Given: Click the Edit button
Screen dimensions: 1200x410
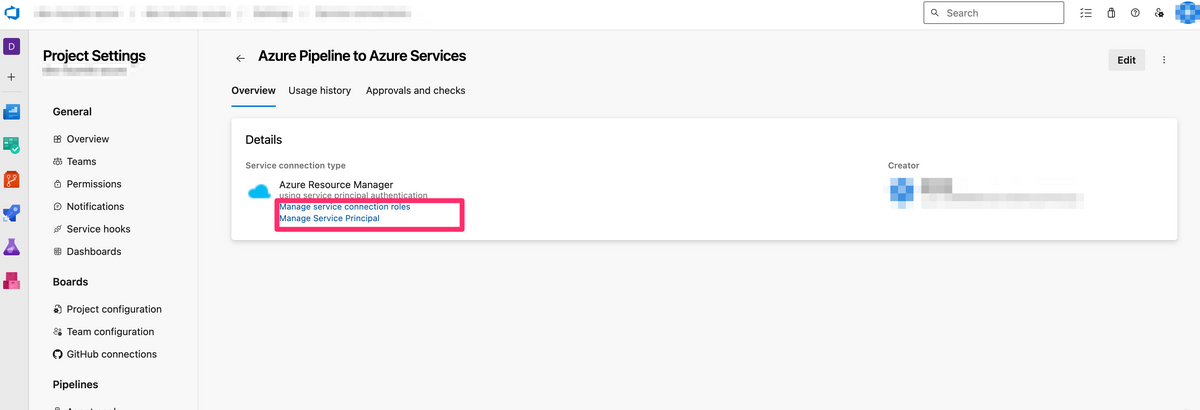Looking at the screenshot, I should click(x=1127, y=60).
